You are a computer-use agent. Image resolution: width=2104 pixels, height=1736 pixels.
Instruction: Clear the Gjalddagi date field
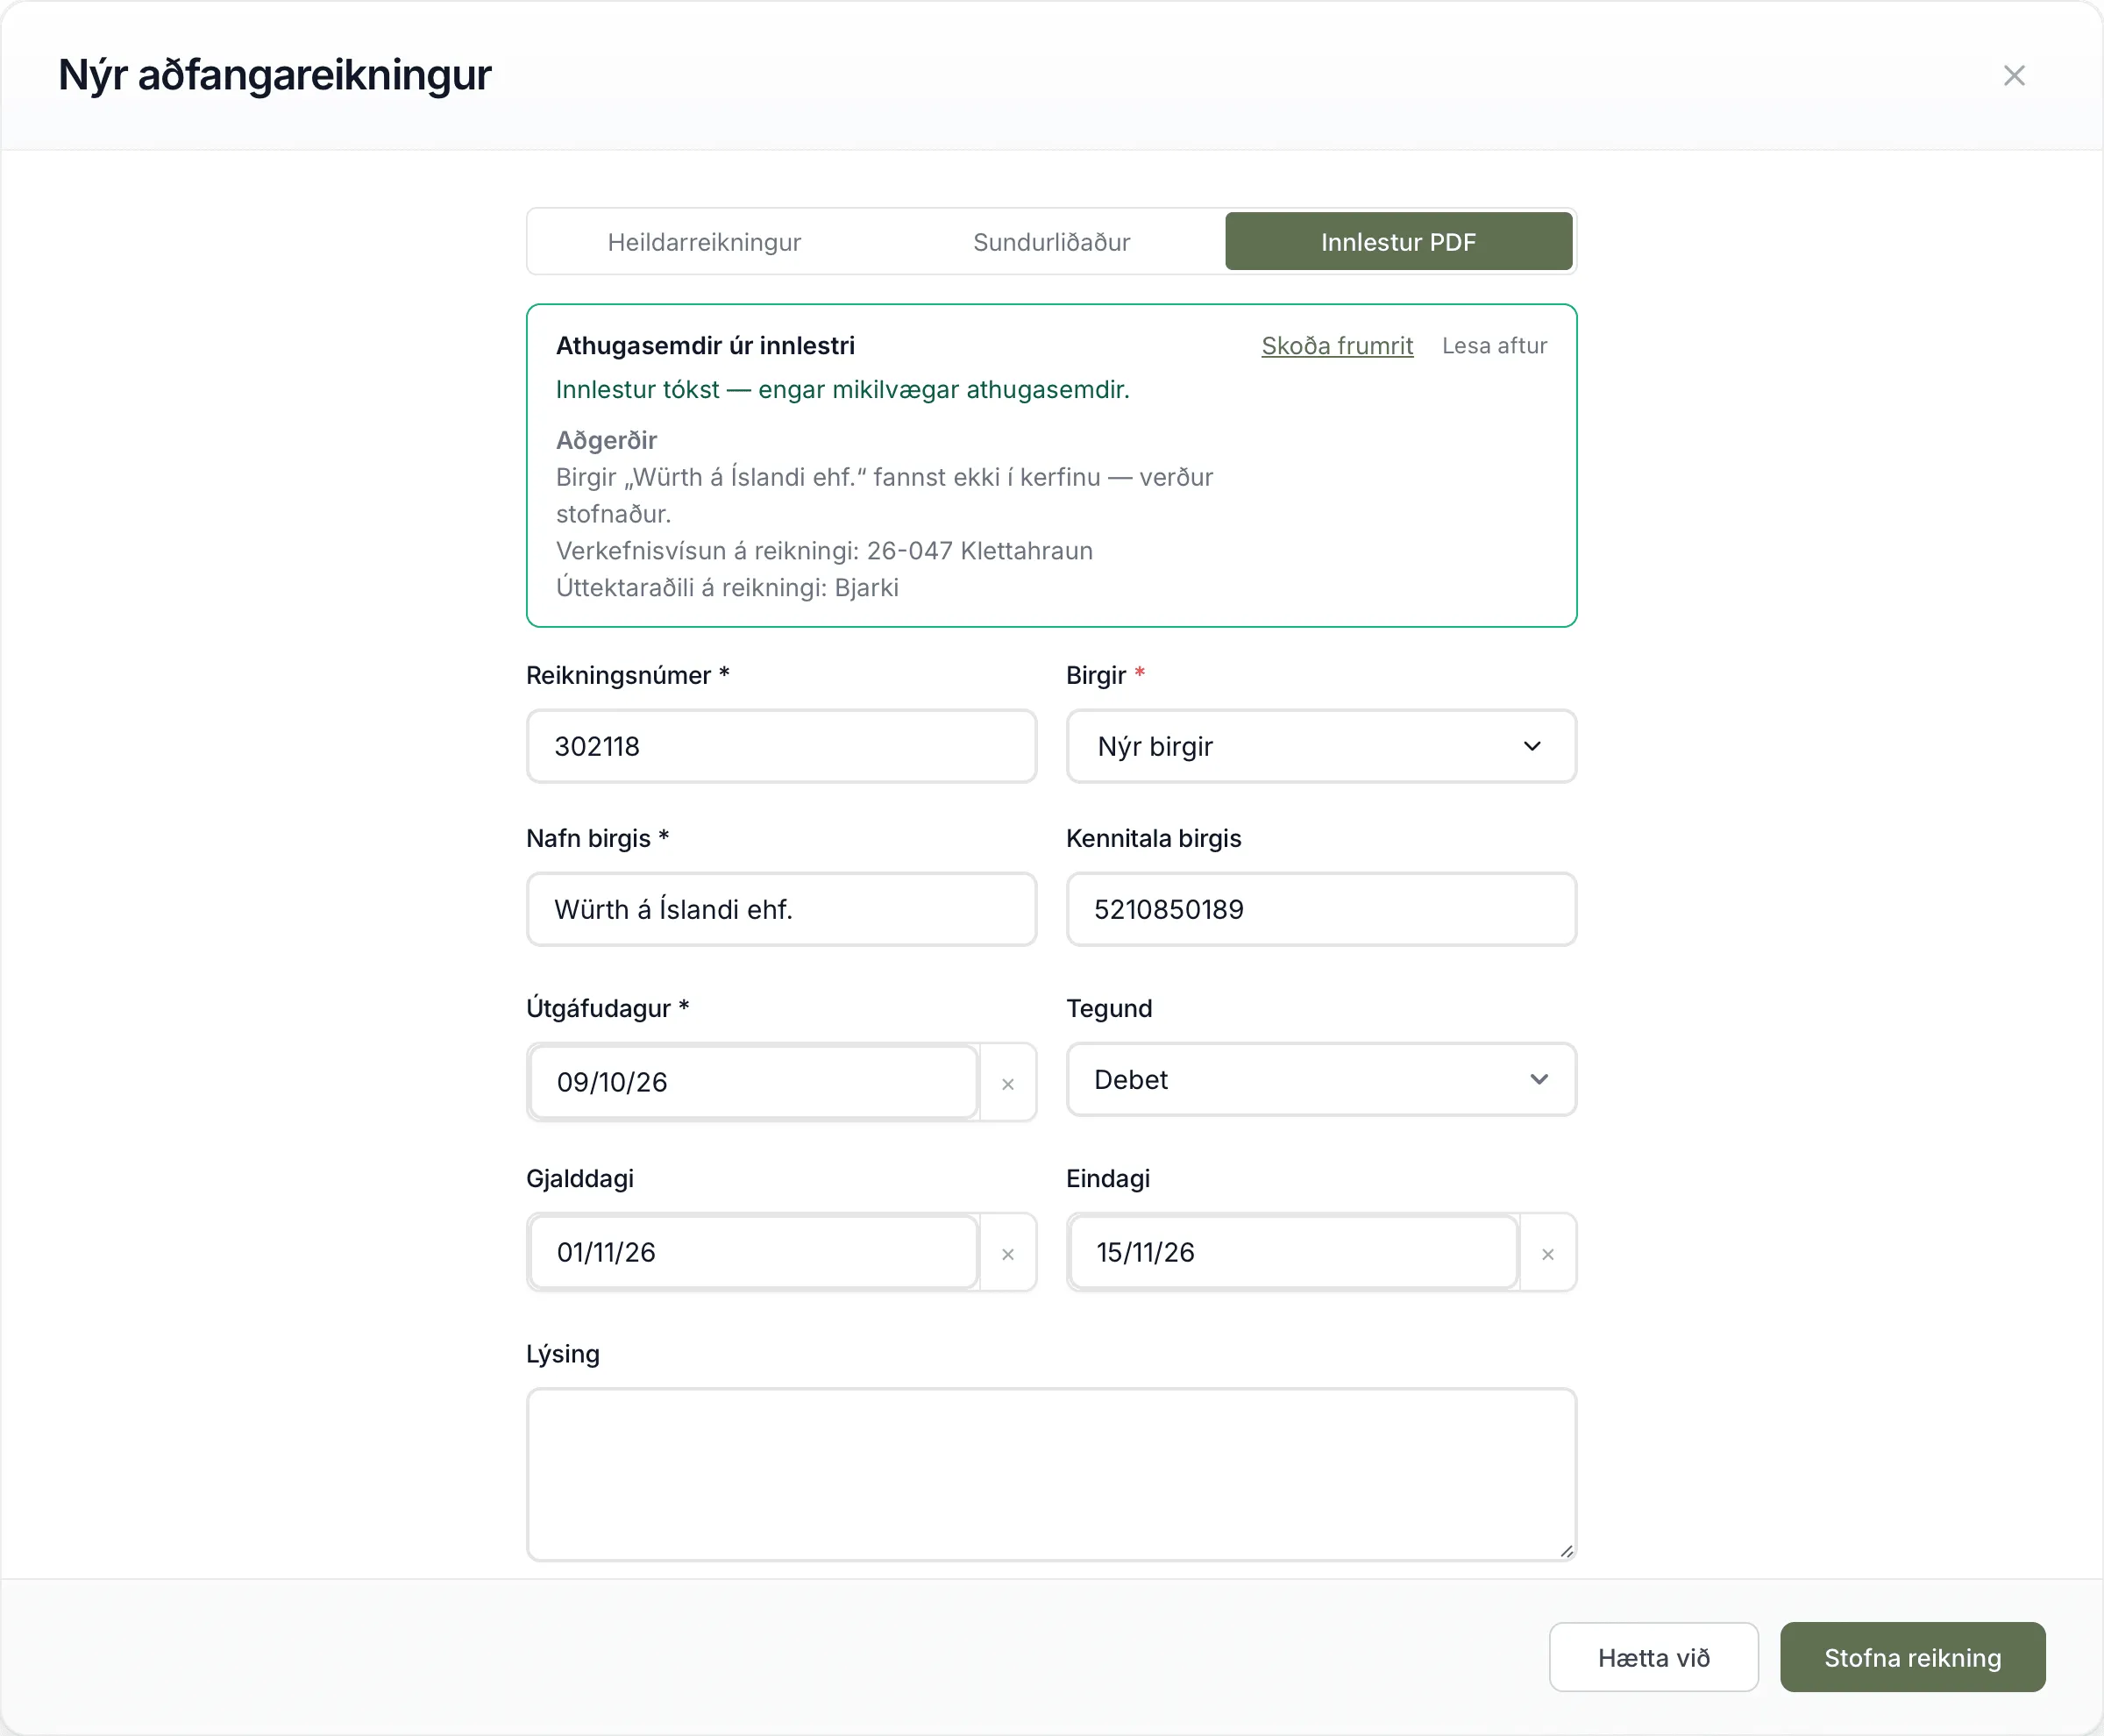[x=1008, y=1253]
